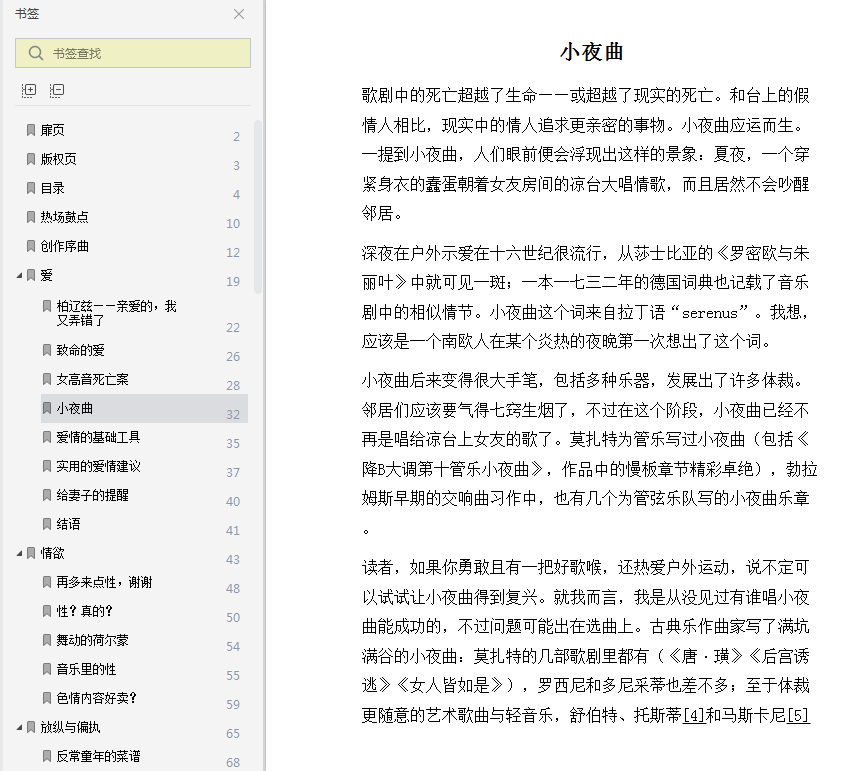The height and width of the screenshot is (771, 847).
Task: Collapse all bookmarks with the minus icon
Action: coord(57,90)
